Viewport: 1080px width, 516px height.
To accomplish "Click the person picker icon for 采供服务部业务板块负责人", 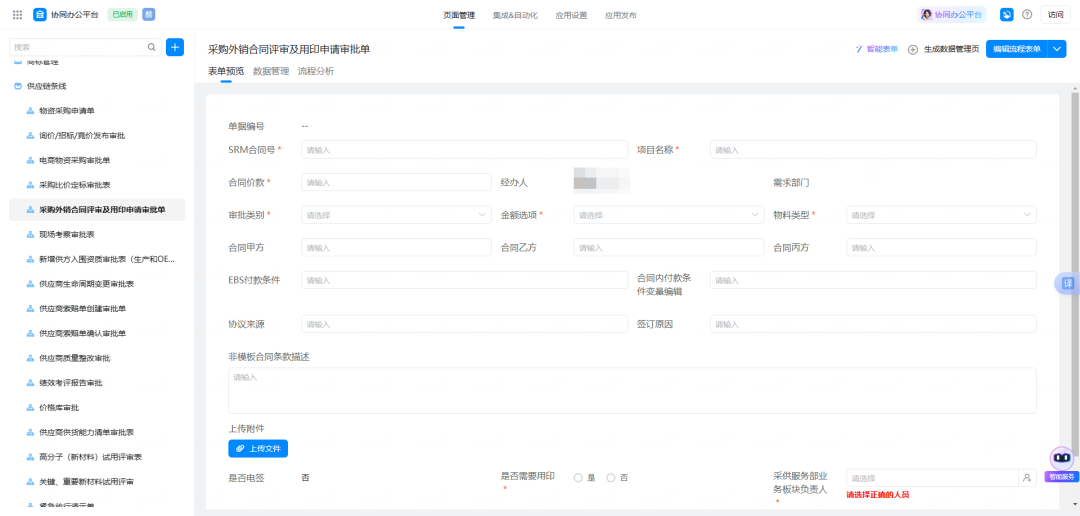I will [x=1026, y=478].
